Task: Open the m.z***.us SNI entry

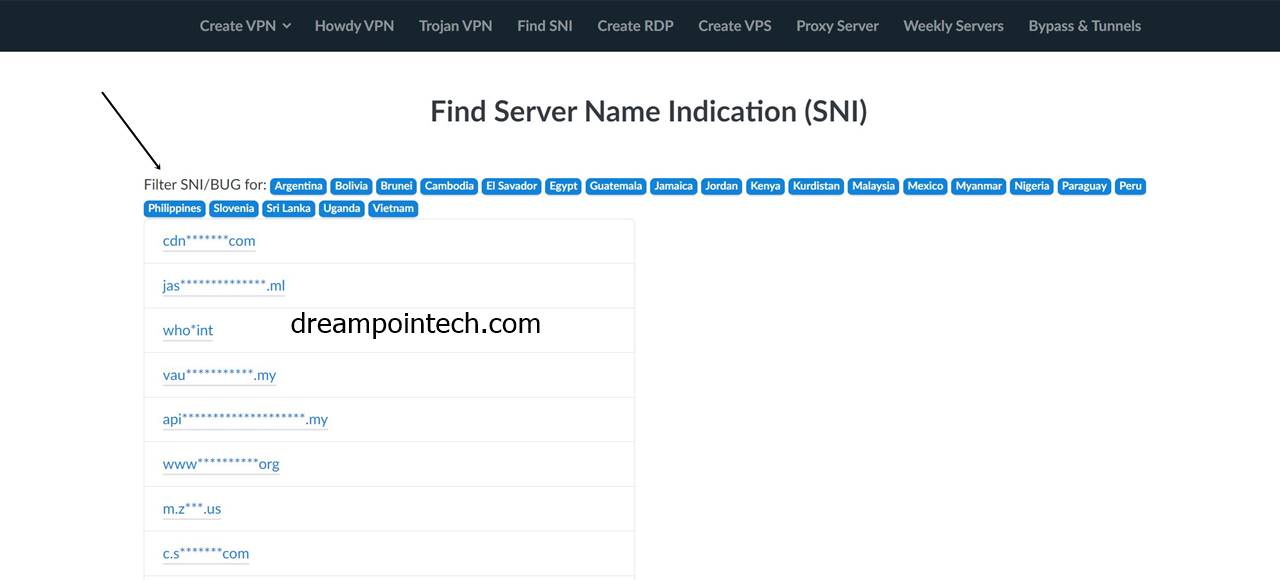Action: (x=191, y=508)
